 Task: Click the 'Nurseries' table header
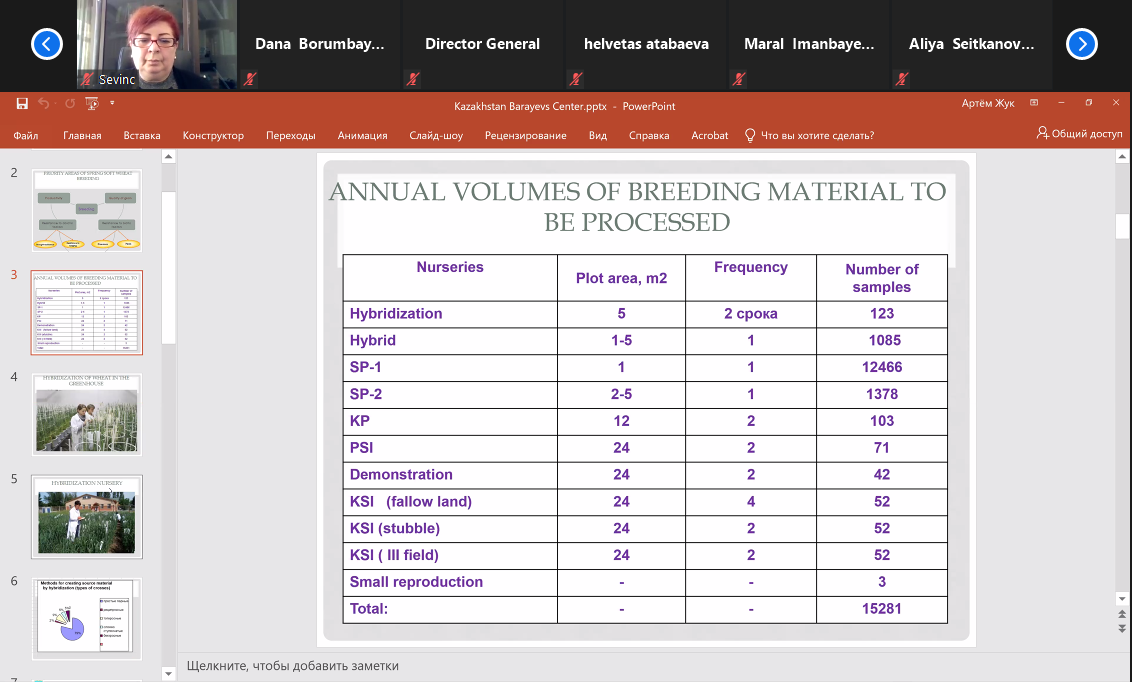(x=450, y=267)
